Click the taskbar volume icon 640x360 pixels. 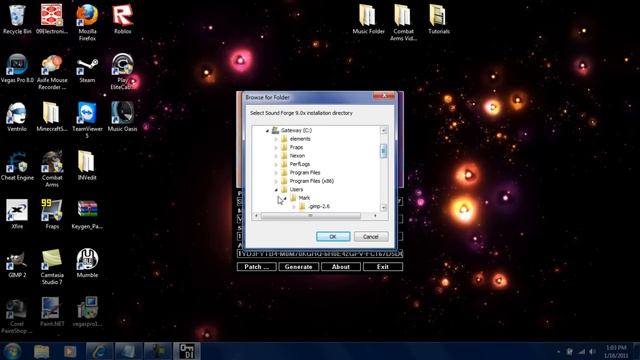592,351
